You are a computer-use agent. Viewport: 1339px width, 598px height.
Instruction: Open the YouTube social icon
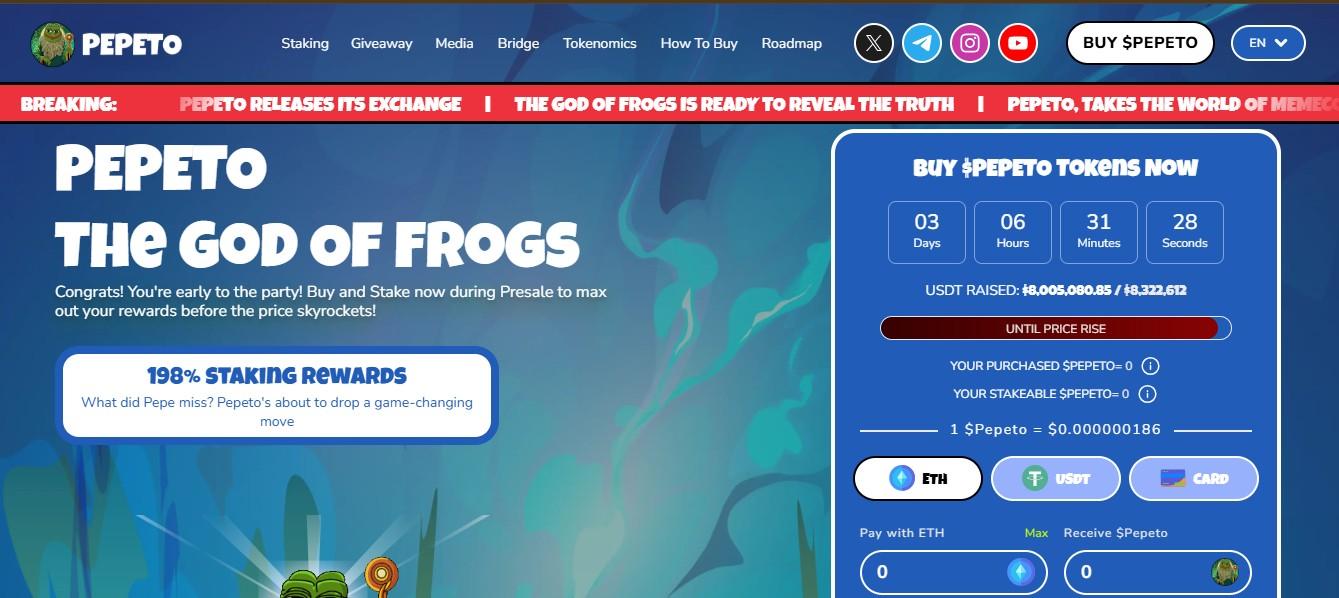(1018, 43)
